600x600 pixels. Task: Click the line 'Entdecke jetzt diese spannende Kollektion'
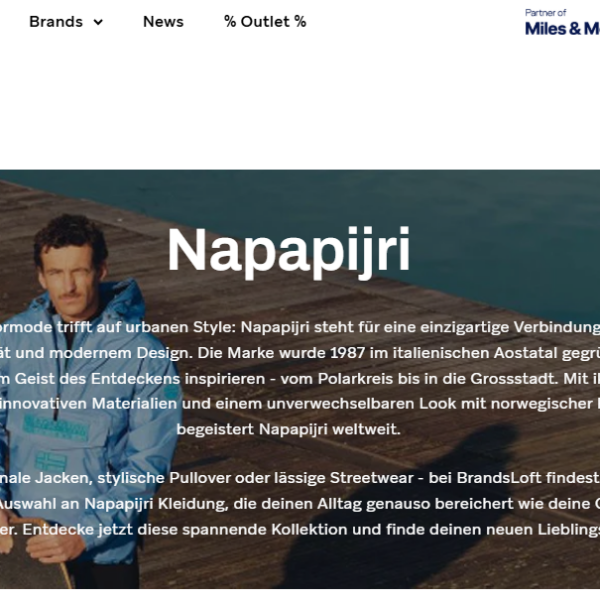pyautogui.click(x=300, y=530)
